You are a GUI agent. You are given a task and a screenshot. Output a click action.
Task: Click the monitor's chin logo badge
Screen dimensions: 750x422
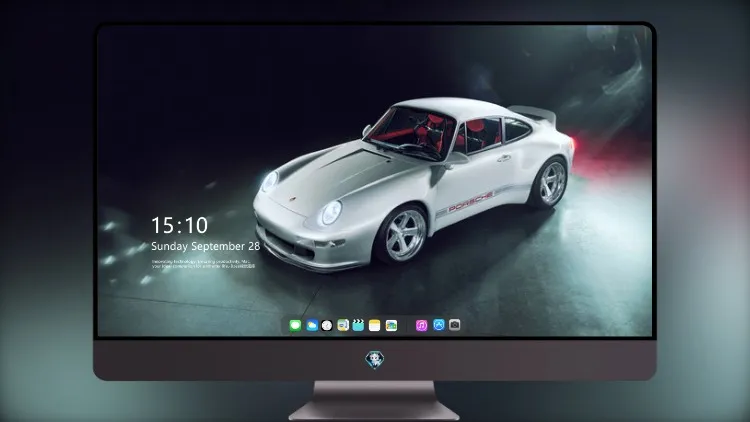click(x=375, y=360)
